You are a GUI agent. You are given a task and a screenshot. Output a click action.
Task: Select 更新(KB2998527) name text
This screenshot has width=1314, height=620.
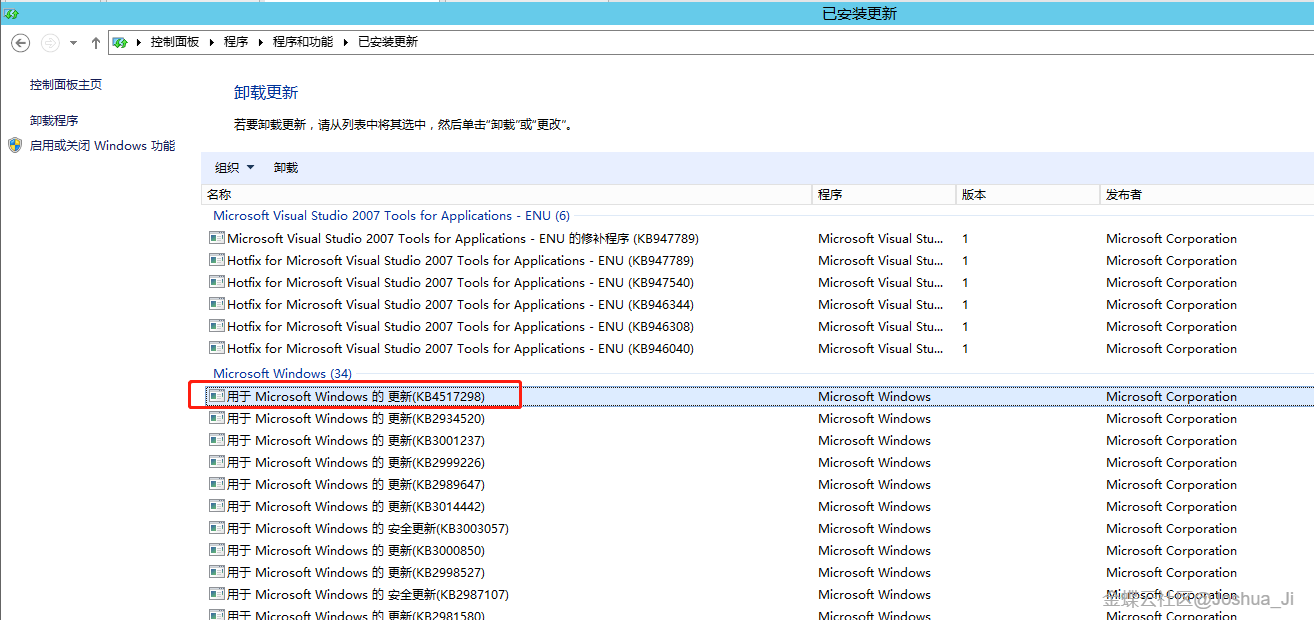pos(356,573)
